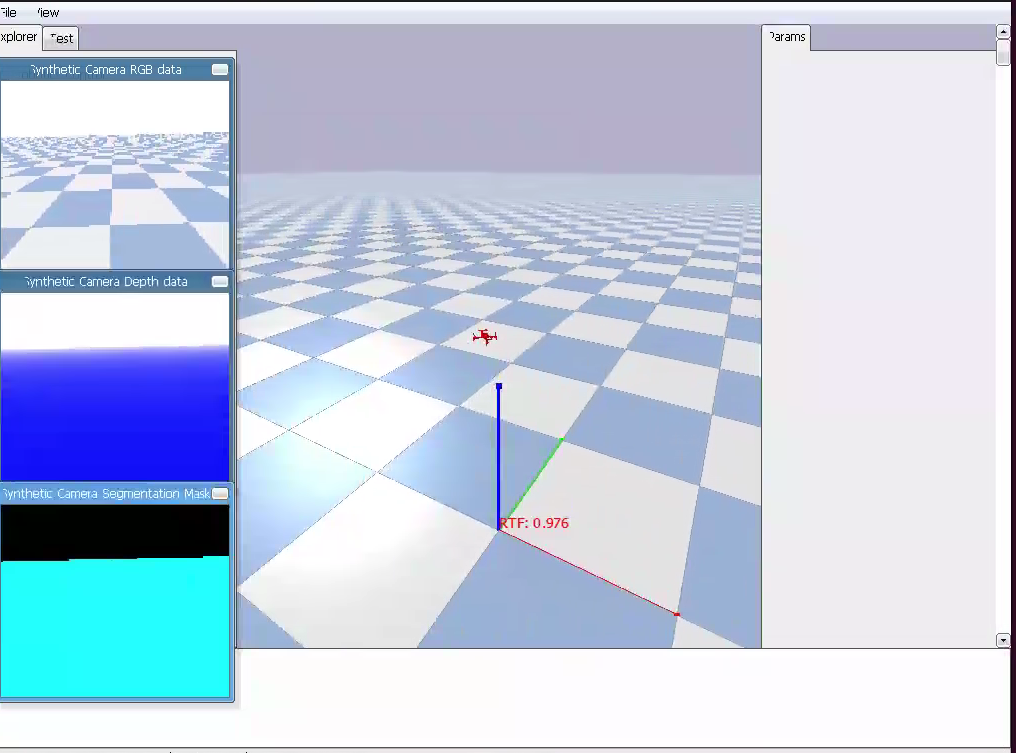The image size is (1016, 753).
Task: Click the scroll down arrow on right scrollbar
Action: coord(1003,640)
